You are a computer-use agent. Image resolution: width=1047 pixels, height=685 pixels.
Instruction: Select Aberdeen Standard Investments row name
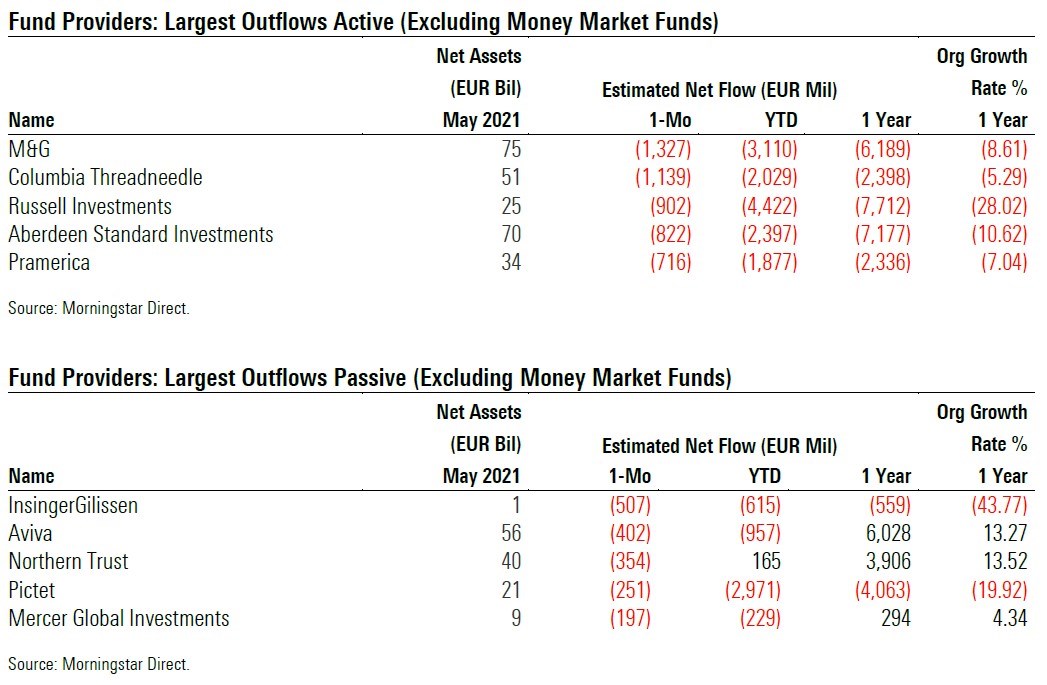(141, 235)
